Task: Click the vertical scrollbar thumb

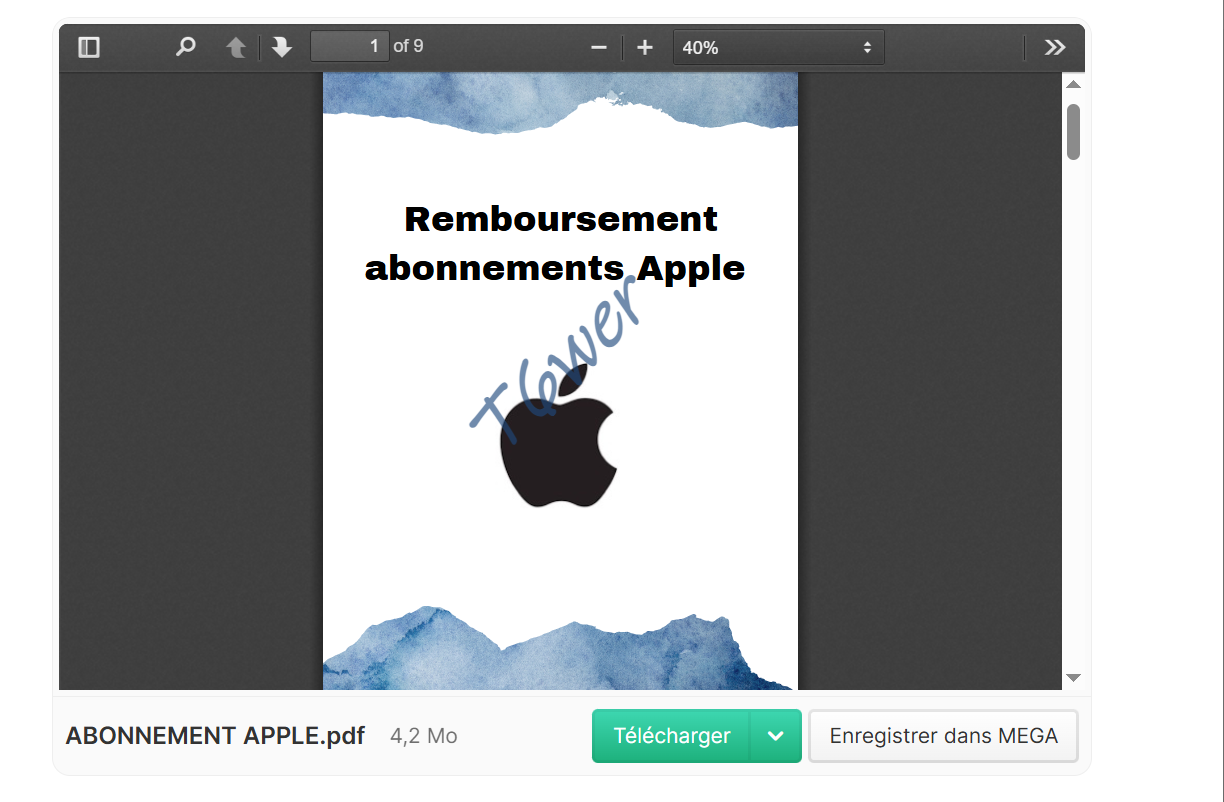Action: click(x=1074, y=132)
